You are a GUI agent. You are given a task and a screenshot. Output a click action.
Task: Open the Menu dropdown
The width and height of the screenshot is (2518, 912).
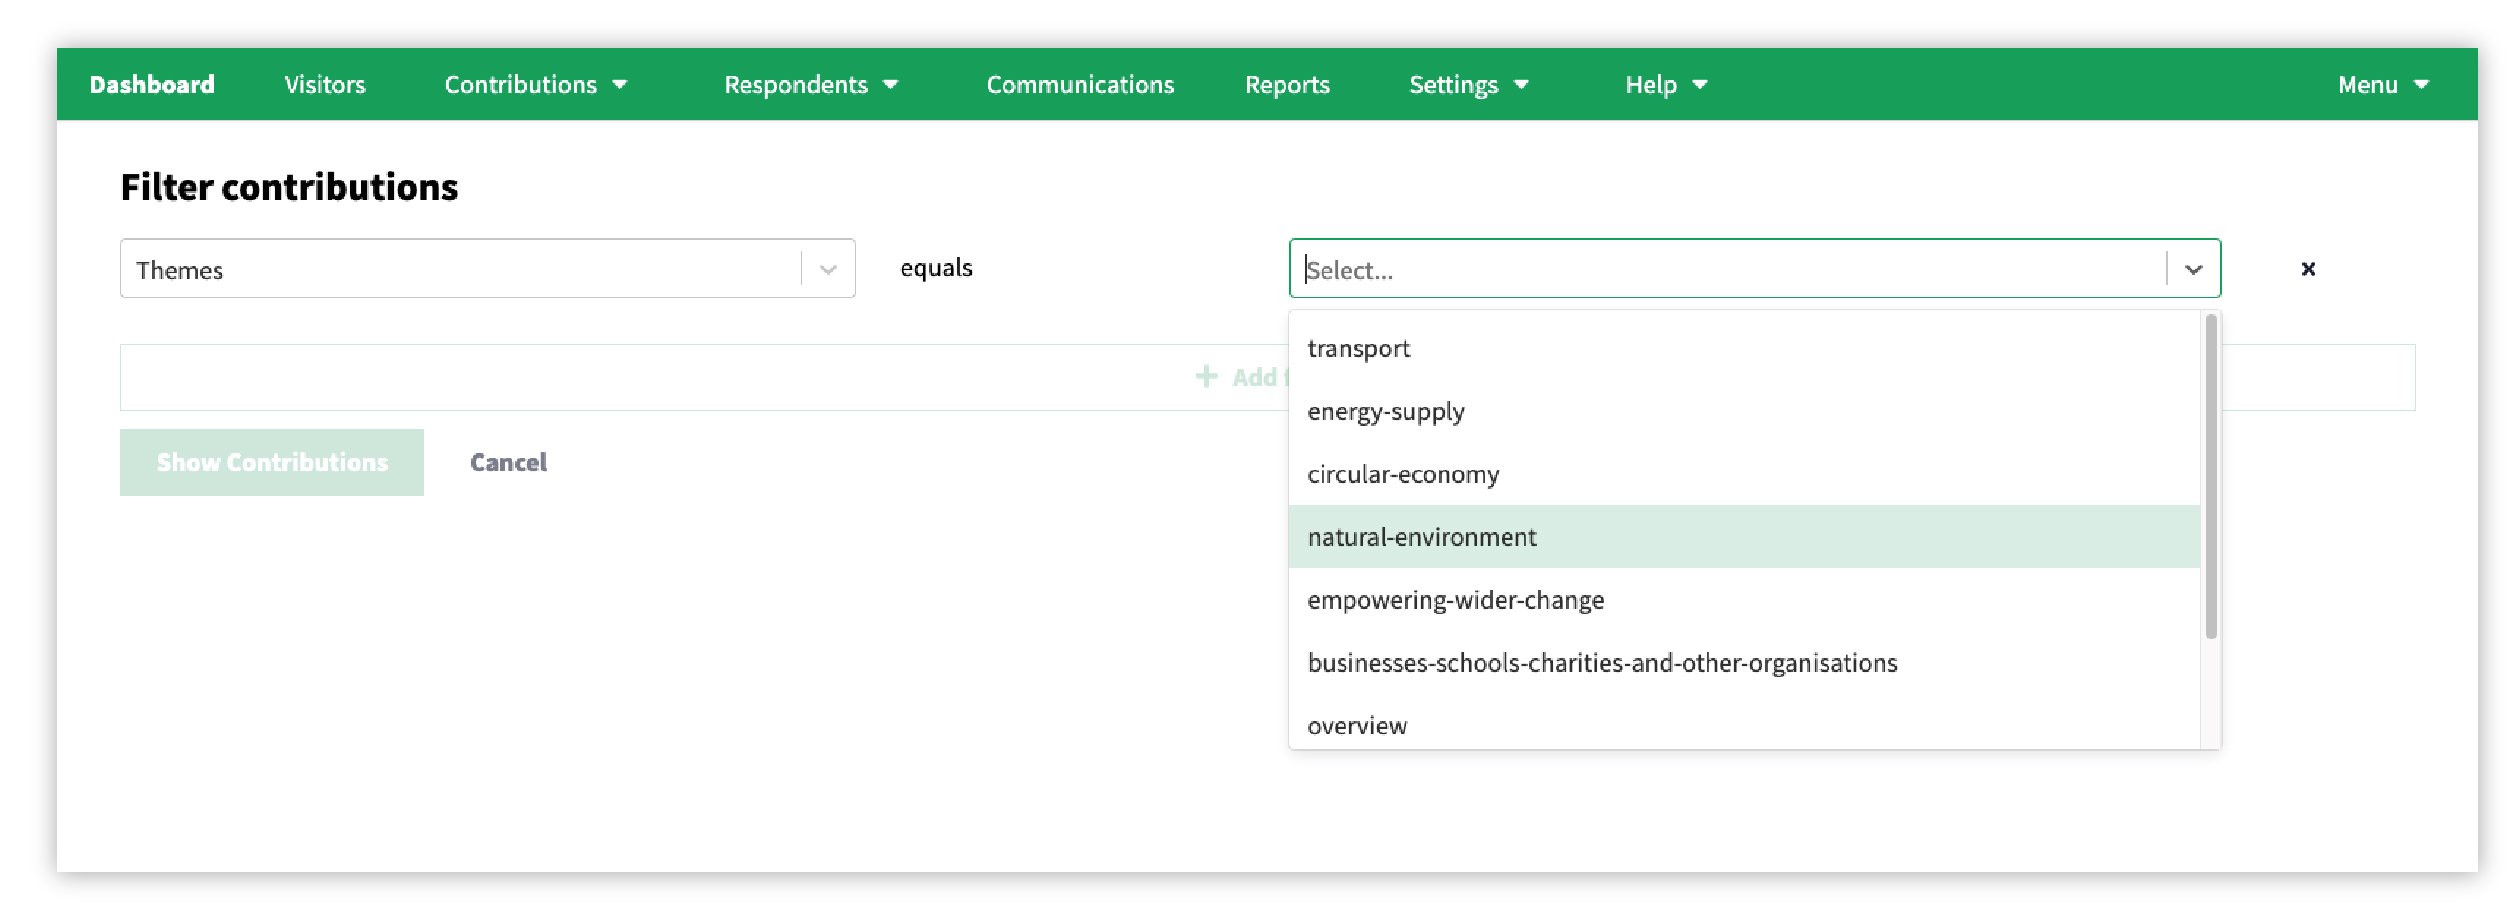pyautogui.click(x=2383, y=85)
